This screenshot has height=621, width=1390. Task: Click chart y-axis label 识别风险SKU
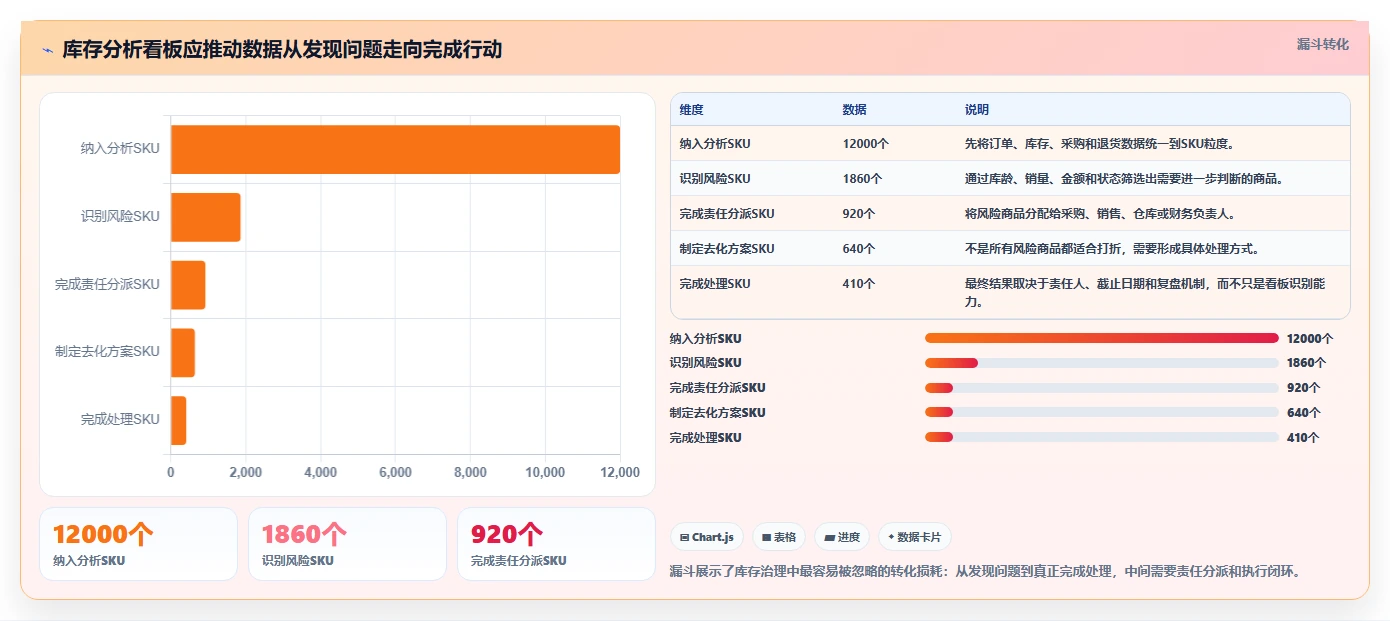pos(120,216)
